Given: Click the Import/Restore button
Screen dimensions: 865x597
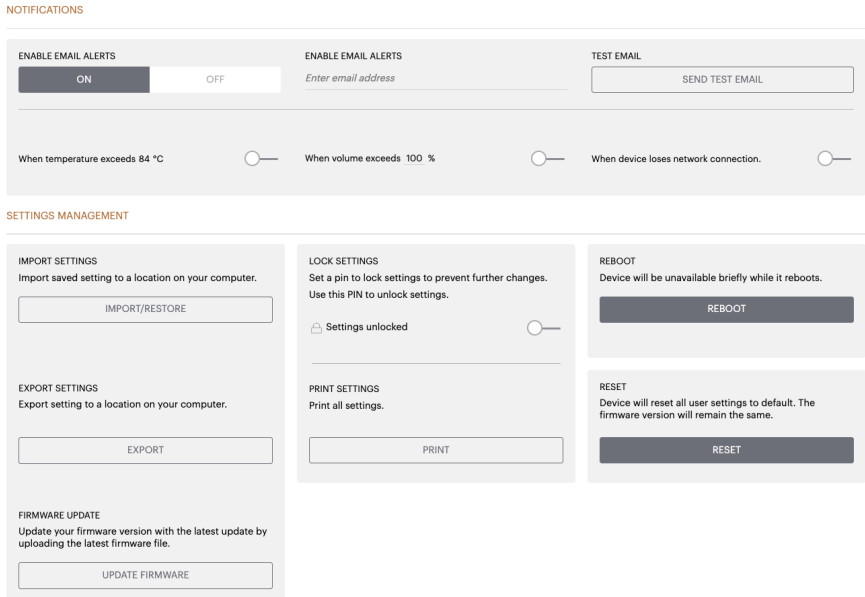Looking at the screenshot, I should click(x=145, y=309).
